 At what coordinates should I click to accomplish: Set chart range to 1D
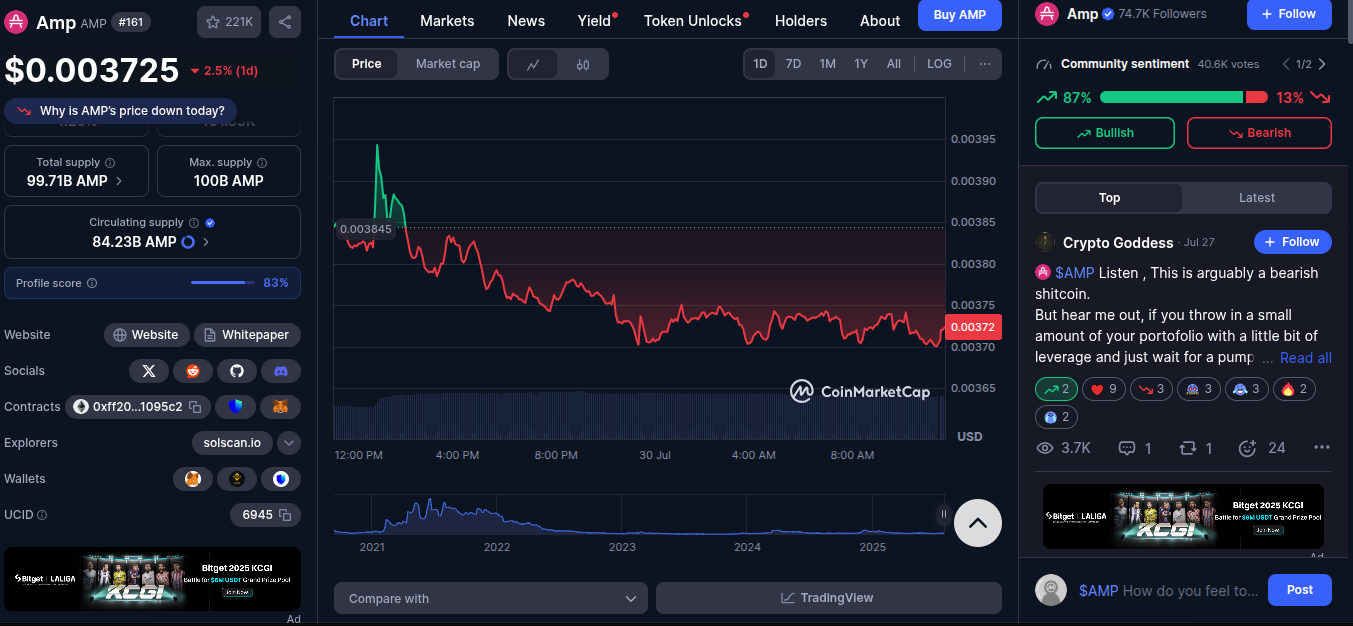[x=760, y=64]
